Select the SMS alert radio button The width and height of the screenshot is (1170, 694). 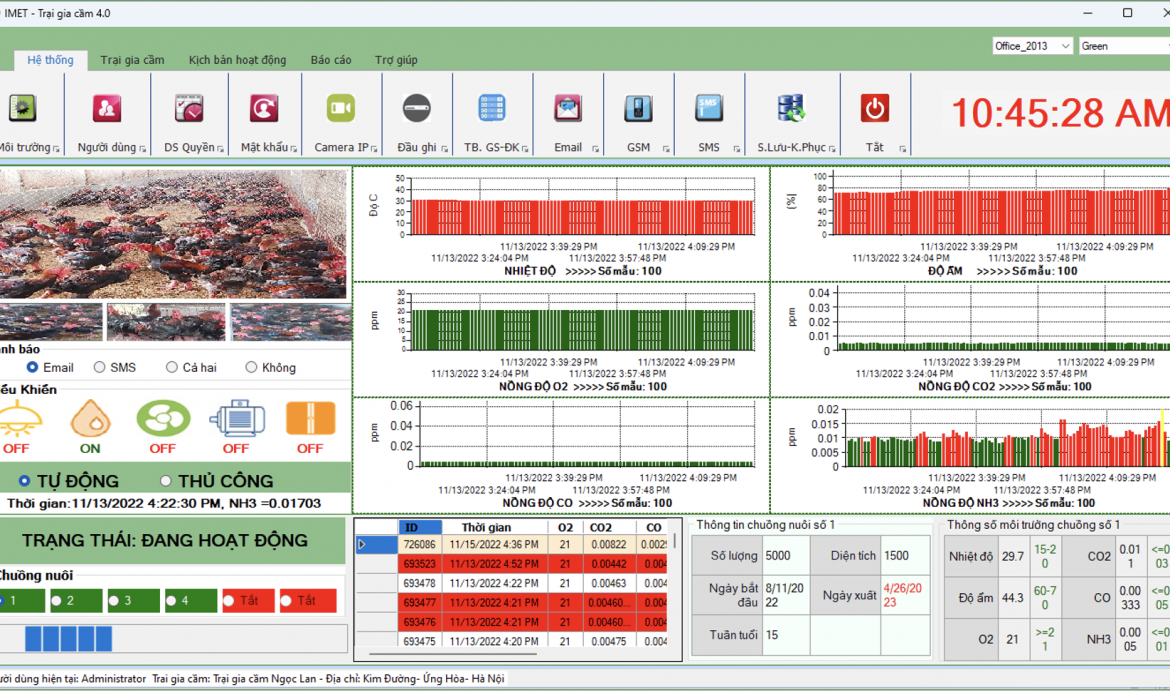(100, 368)
